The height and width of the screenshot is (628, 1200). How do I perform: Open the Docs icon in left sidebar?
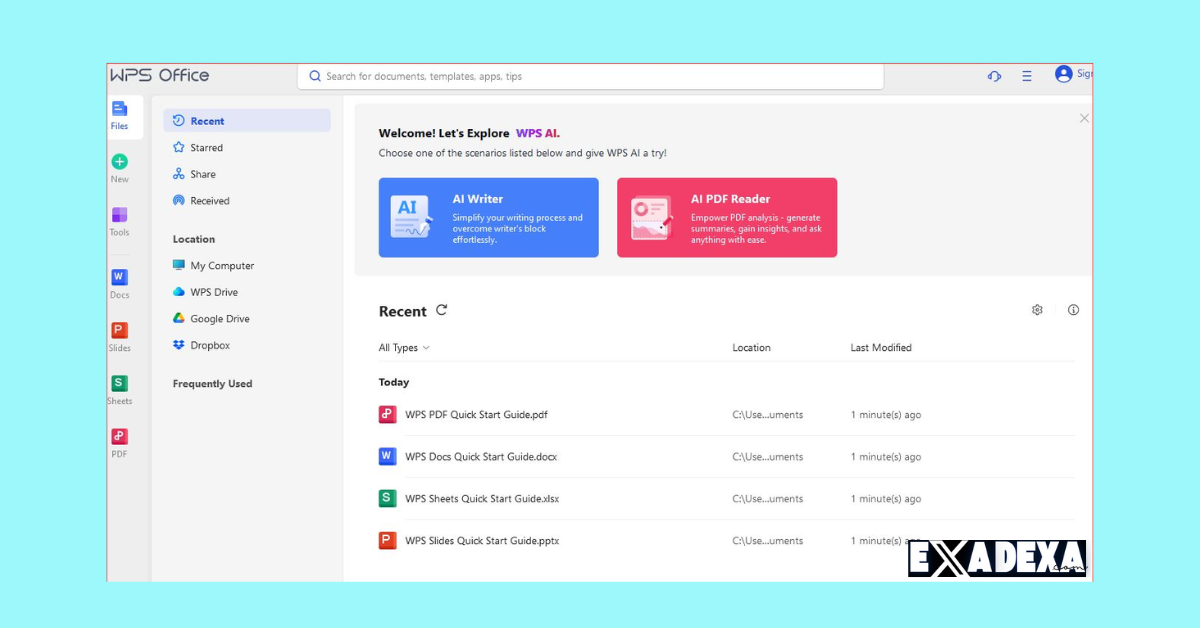pos(119,278)
